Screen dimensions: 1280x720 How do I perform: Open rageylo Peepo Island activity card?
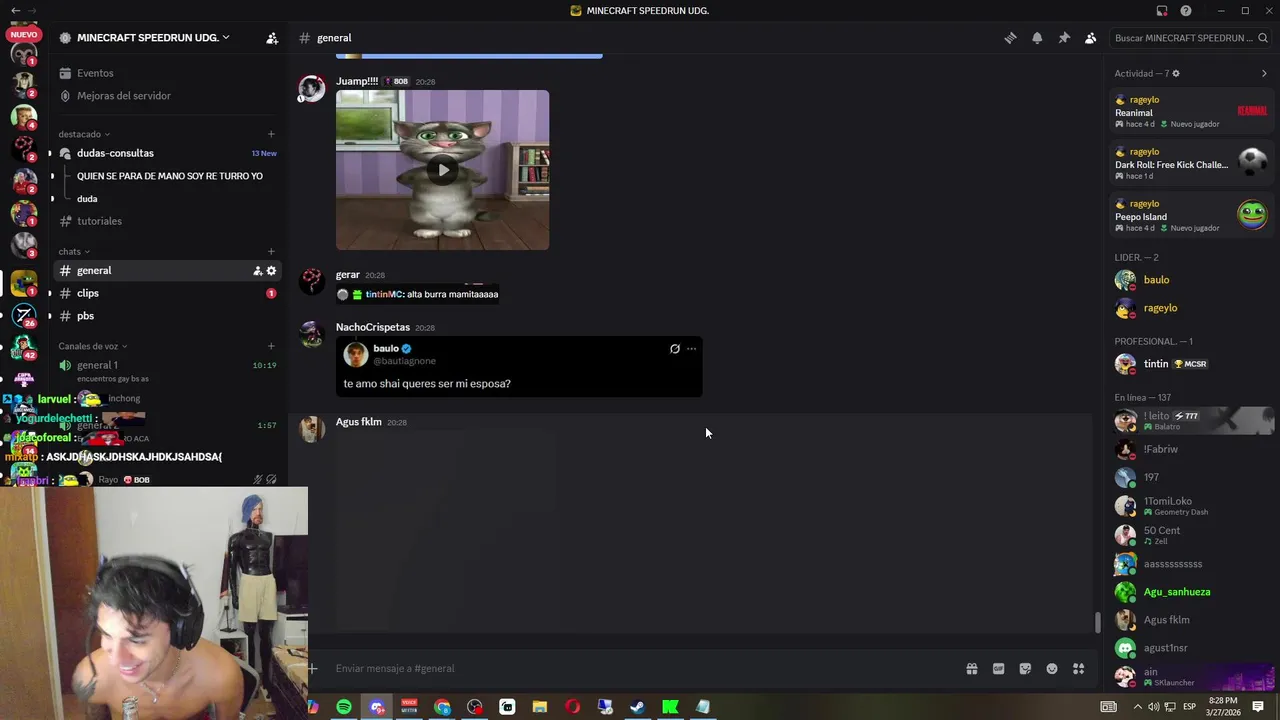pos(1191,216)
